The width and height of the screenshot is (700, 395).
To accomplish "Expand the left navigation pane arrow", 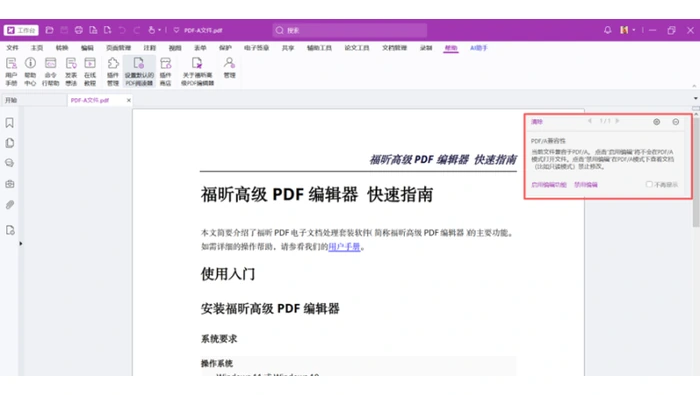I will coord(21,244).
